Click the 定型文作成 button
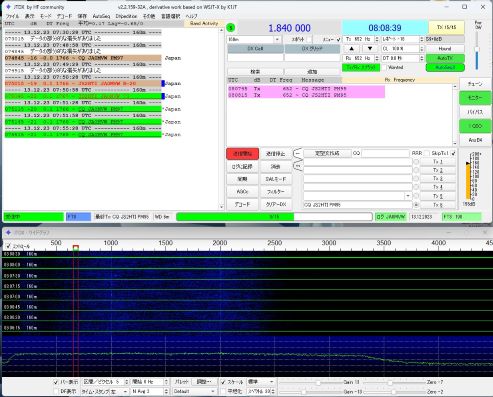Screen dimensions: 493x397 (327, 153)
